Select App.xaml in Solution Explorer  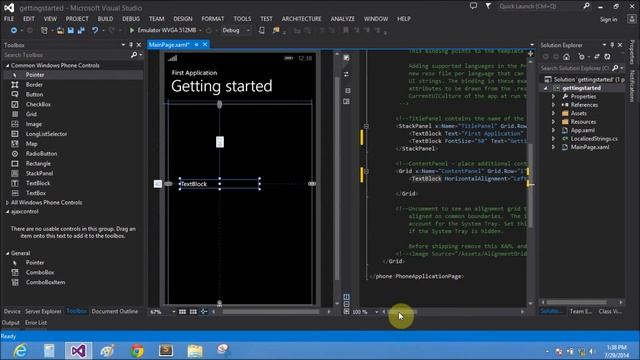click(x=582, y=130)
